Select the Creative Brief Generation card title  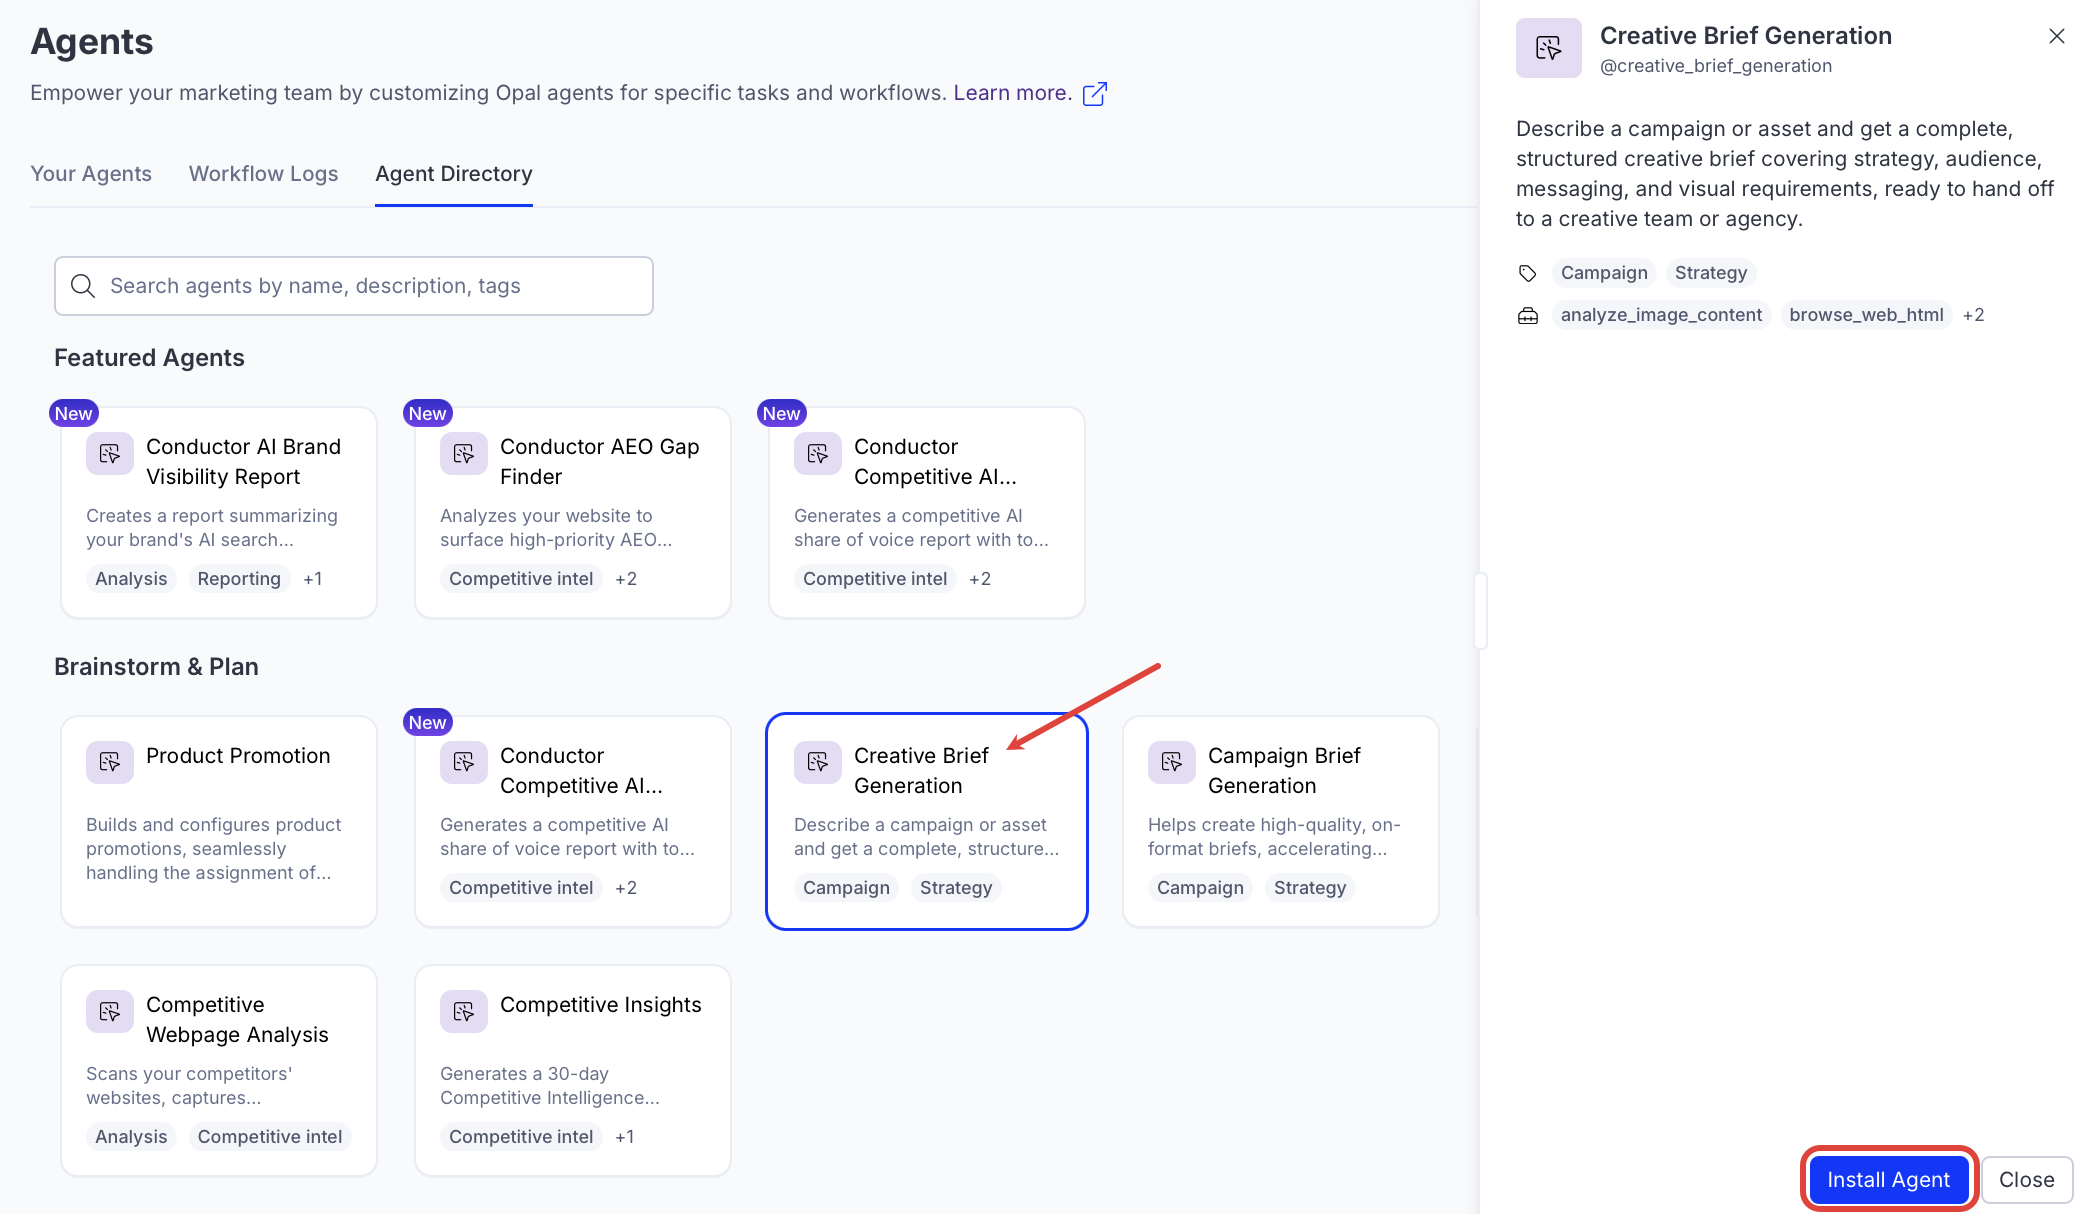pyautogui.click(x=921, y=771)
